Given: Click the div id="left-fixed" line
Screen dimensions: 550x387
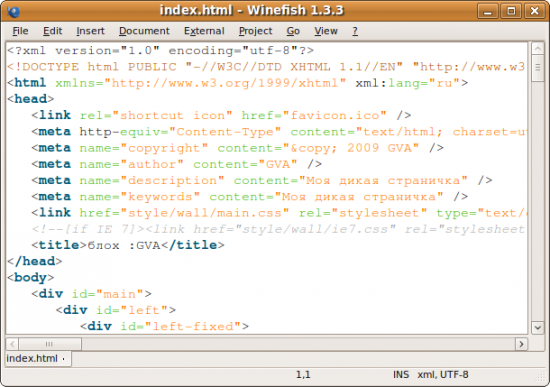Looking at the screenshot, I should [164, 326].
